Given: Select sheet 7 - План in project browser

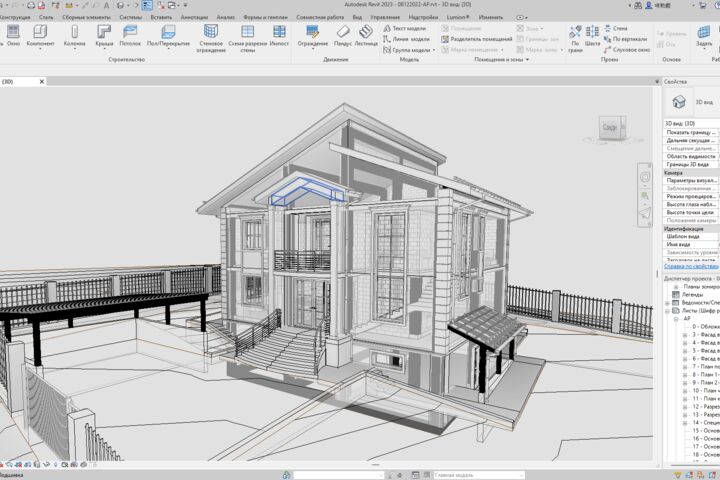Looking at the screenshot, I should coord(706,367).
